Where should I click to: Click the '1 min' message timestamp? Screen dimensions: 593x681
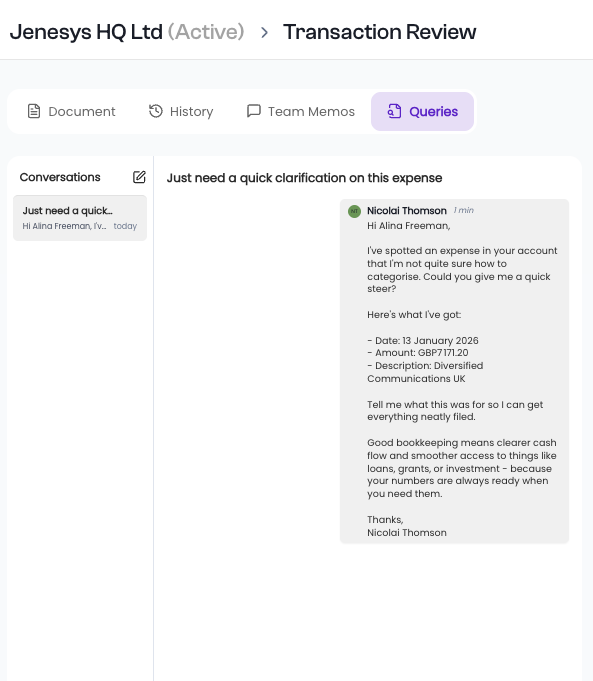pyautogui.click(x=464, y=210)
